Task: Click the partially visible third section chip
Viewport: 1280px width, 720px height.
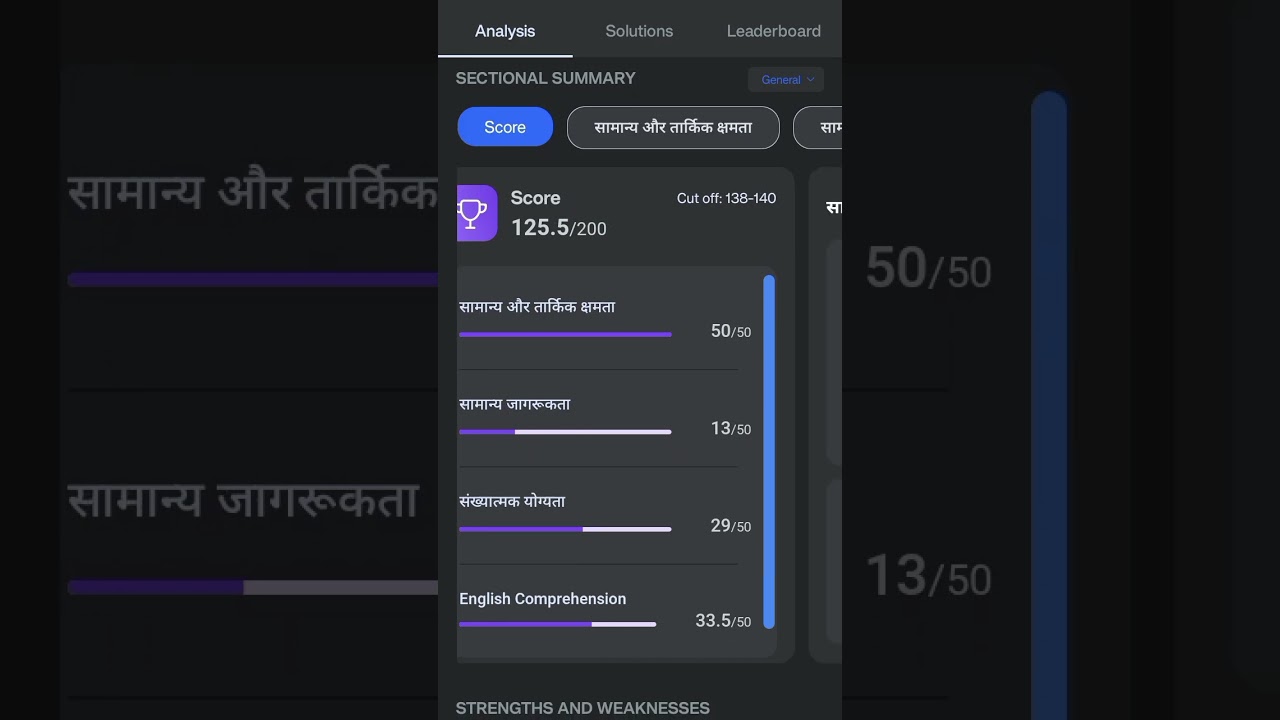Action: click(820, 127)
